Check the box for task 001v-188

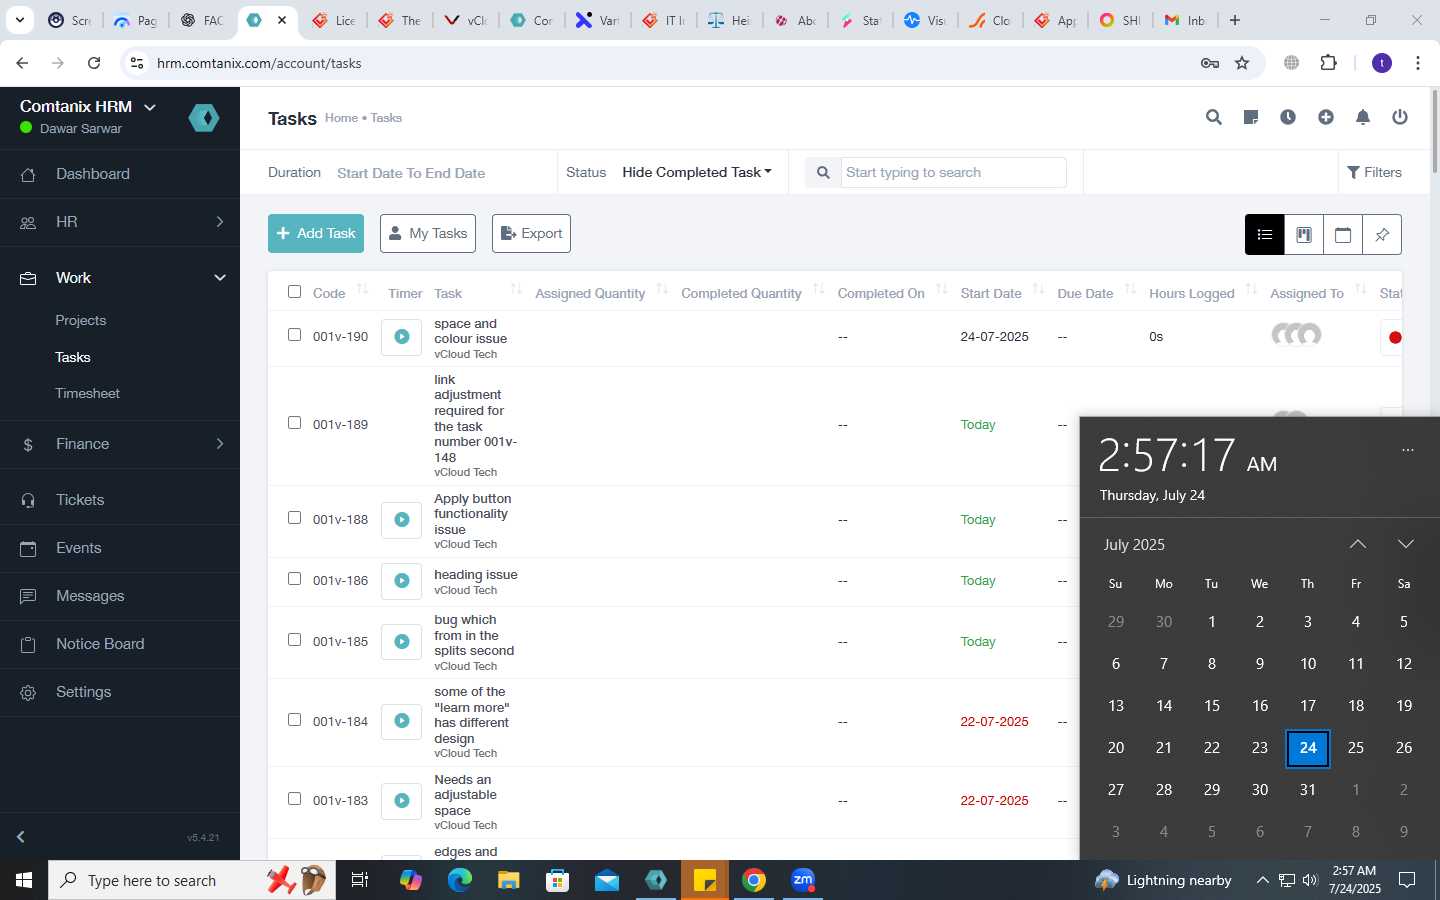[294, 518]
